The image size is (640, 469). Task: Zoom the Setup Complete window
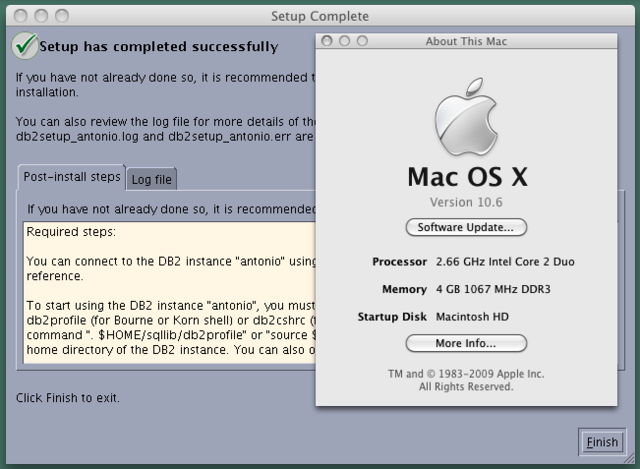(62, 16)
